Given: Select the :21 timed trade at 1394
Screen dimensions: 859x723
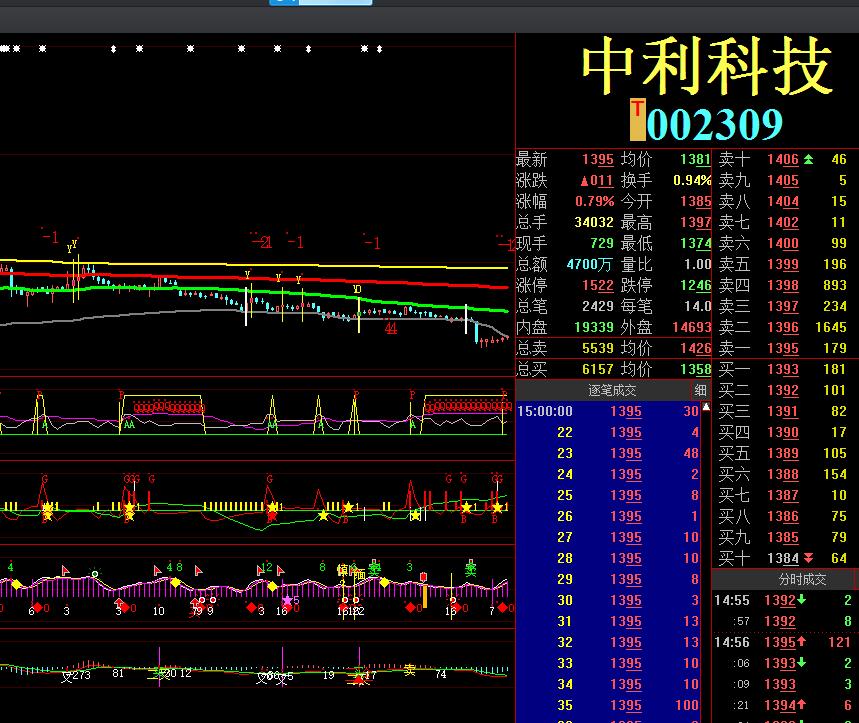Looking at the screenshot, I should pos(784,705).
